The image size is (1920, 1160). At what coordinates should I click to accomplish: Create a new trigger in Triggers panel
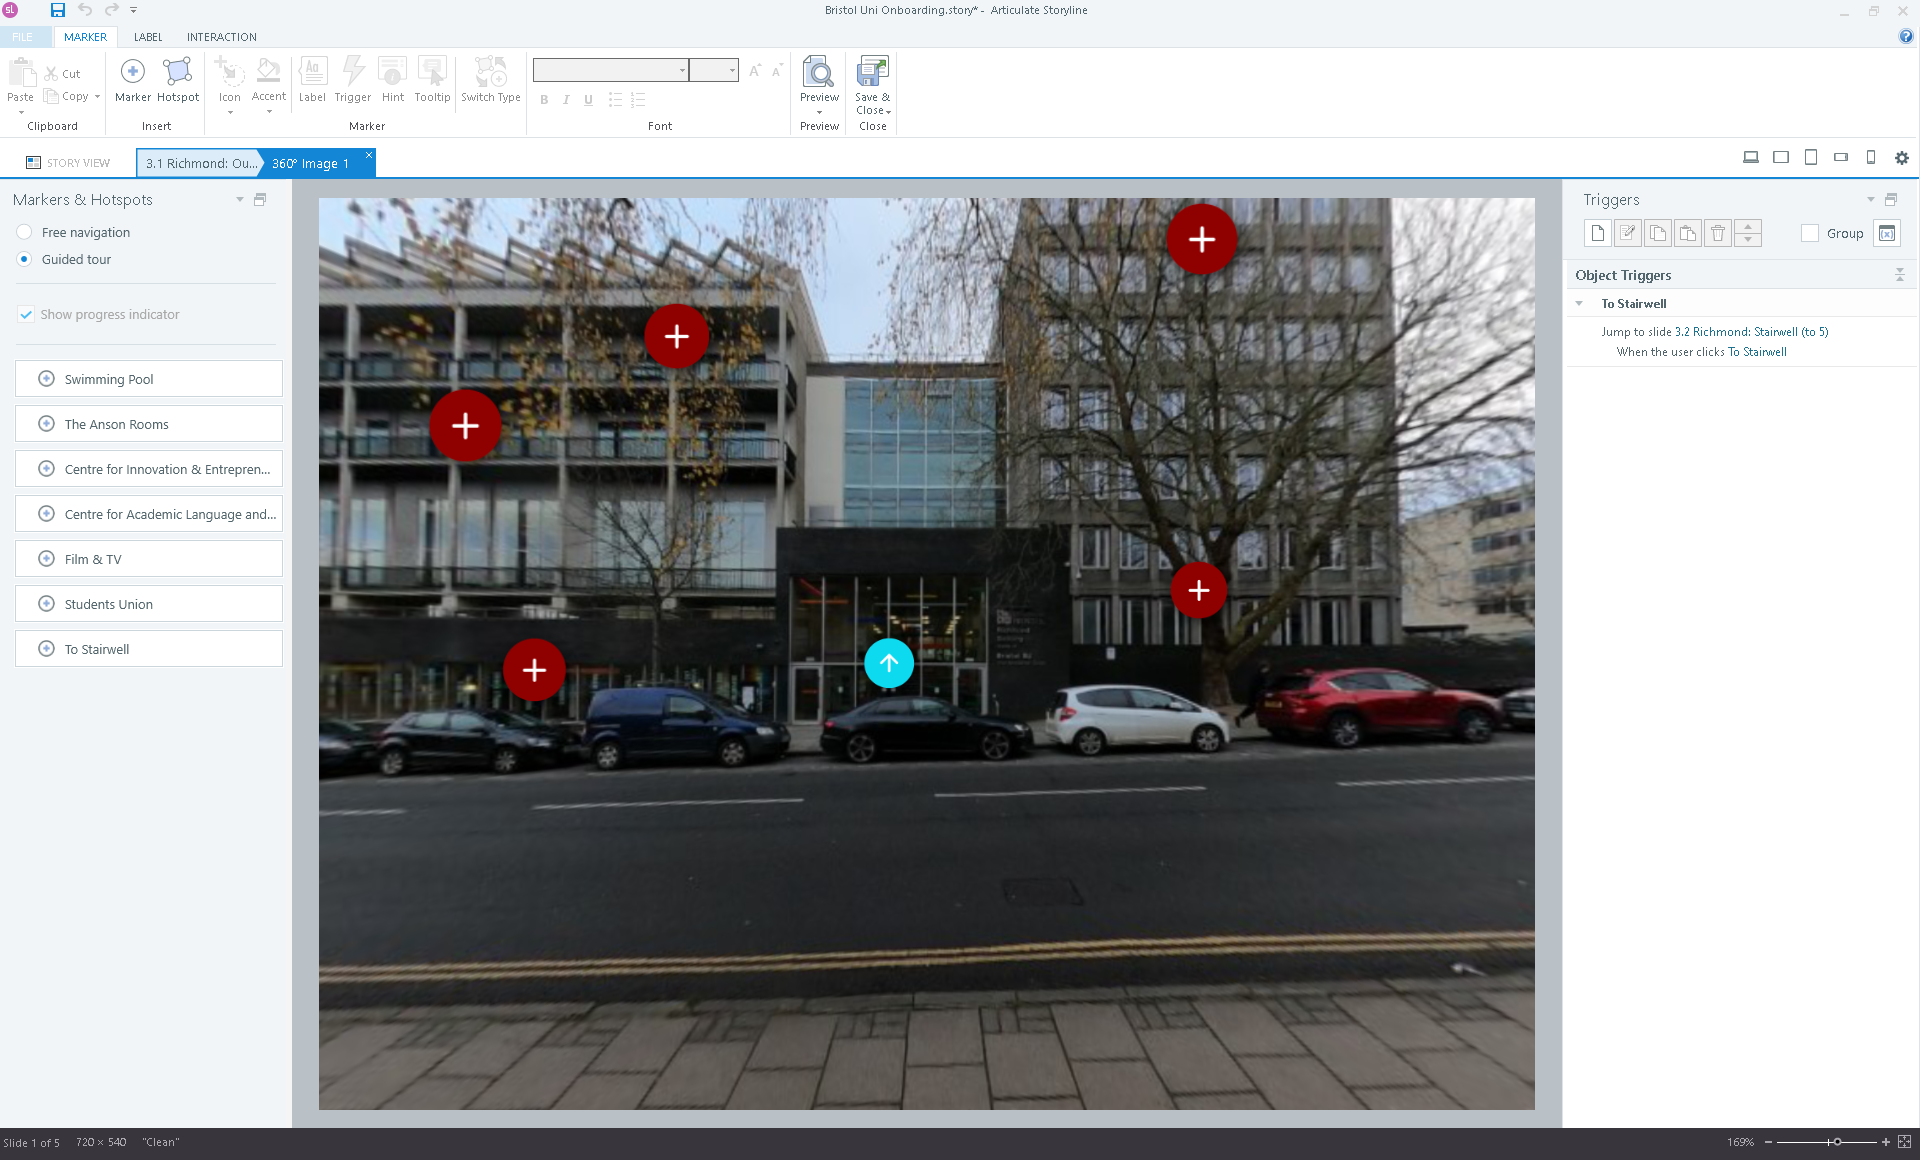point(1596,233)
